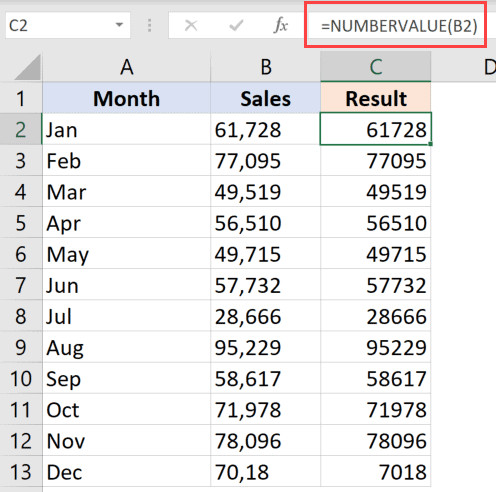Select column A header

click(x=127, y=67)
